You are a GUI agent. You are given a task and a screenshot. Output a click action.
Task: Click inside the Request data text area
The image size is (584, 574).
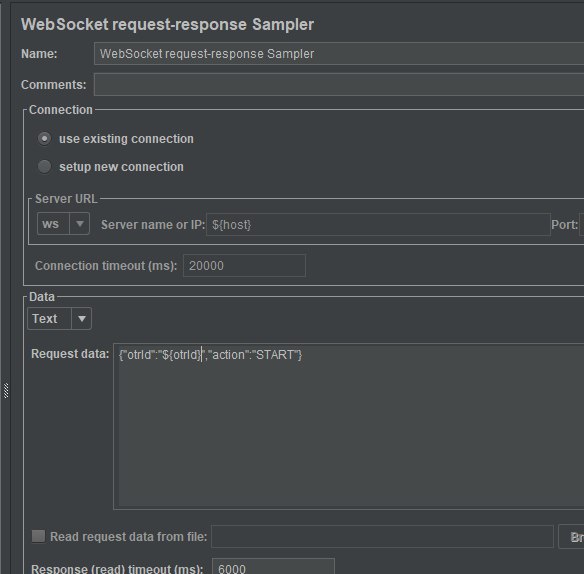tap(349, 426)
